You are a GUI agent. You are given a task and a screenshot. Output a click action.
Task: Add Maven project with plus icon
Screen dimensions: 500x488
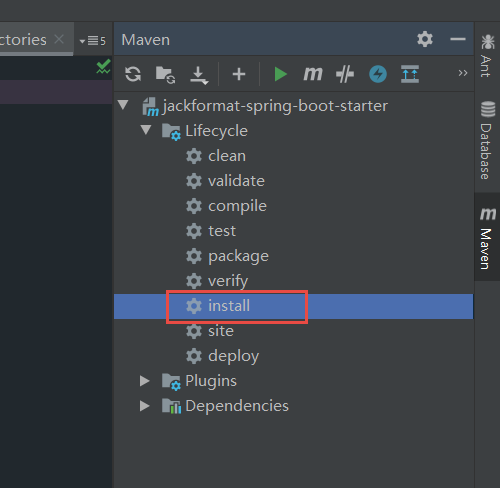pos(239,74)
